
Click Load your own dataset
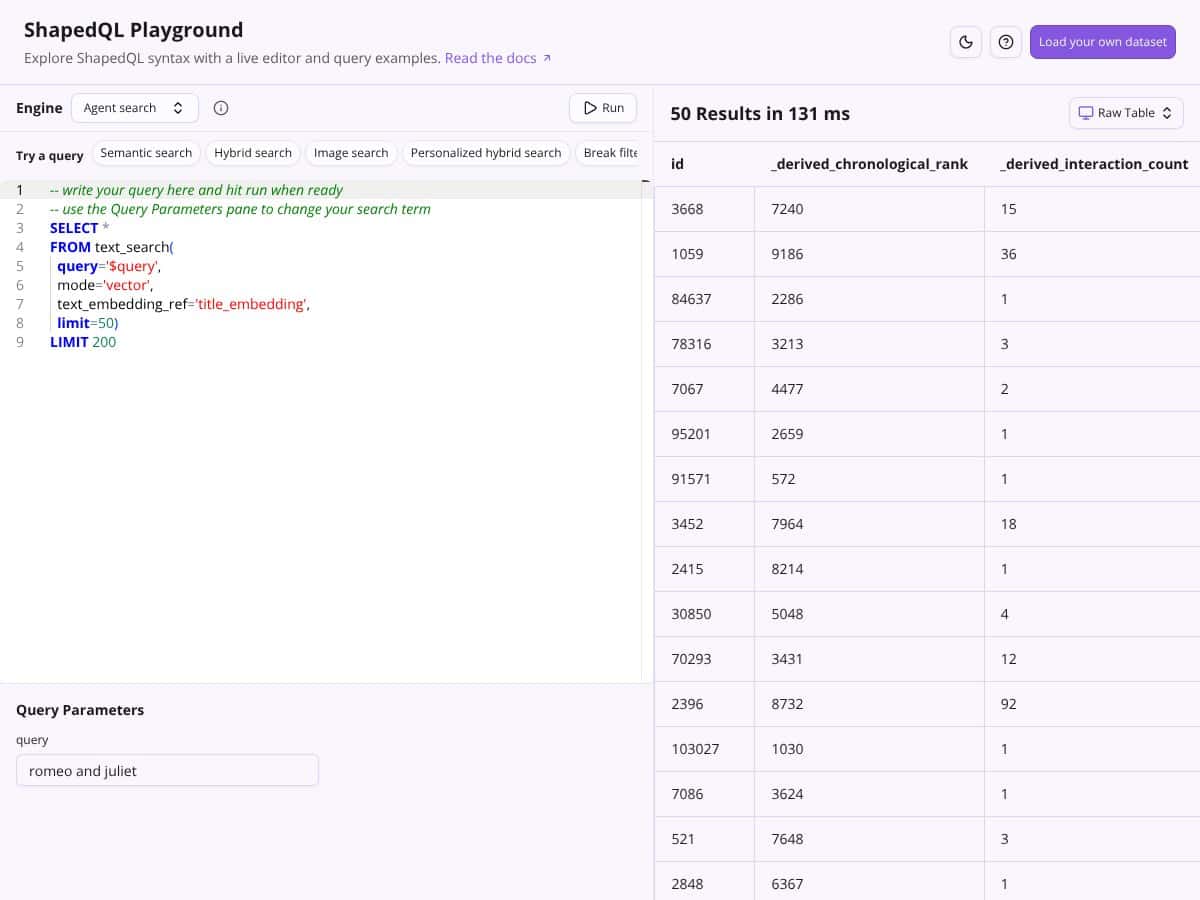1102,42
